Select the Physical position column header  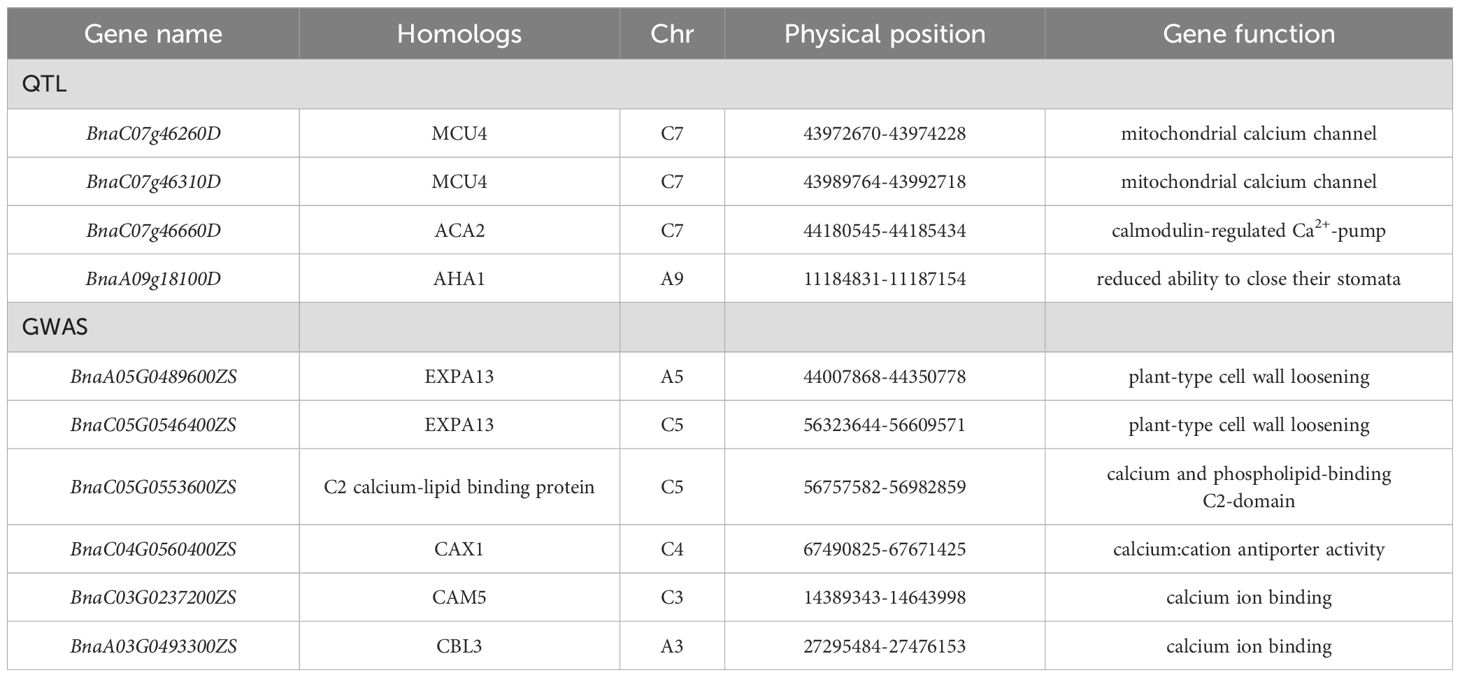click(885, 34)
